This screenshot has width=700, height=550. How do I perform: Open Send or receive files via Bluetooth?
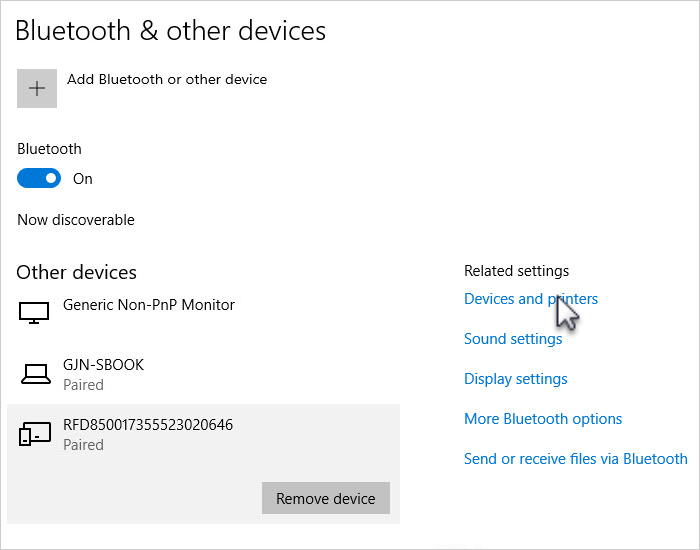tap(575, 459)
